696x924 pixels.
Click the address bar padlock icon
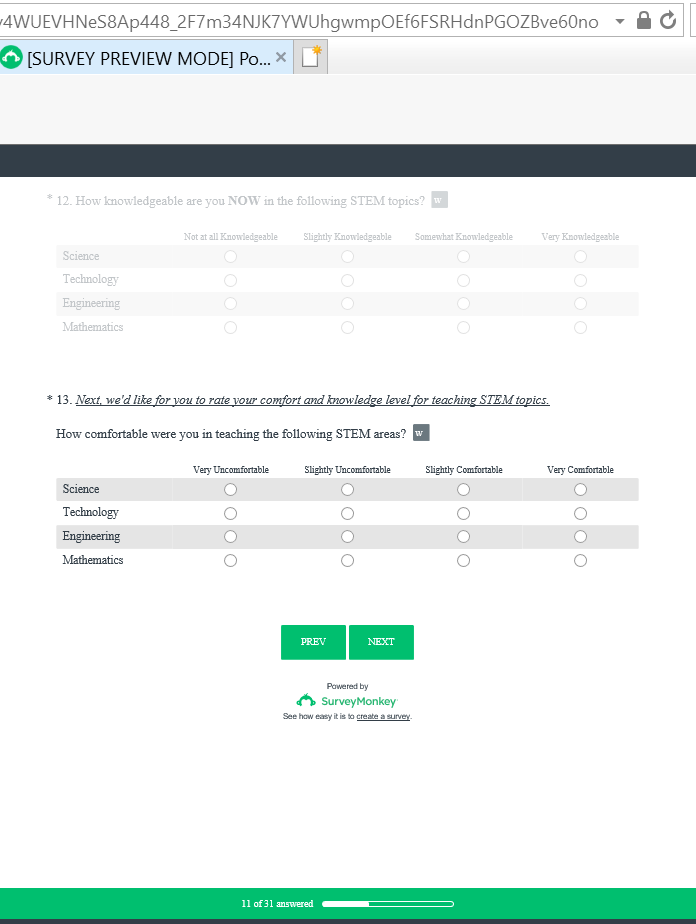(645, 20)
